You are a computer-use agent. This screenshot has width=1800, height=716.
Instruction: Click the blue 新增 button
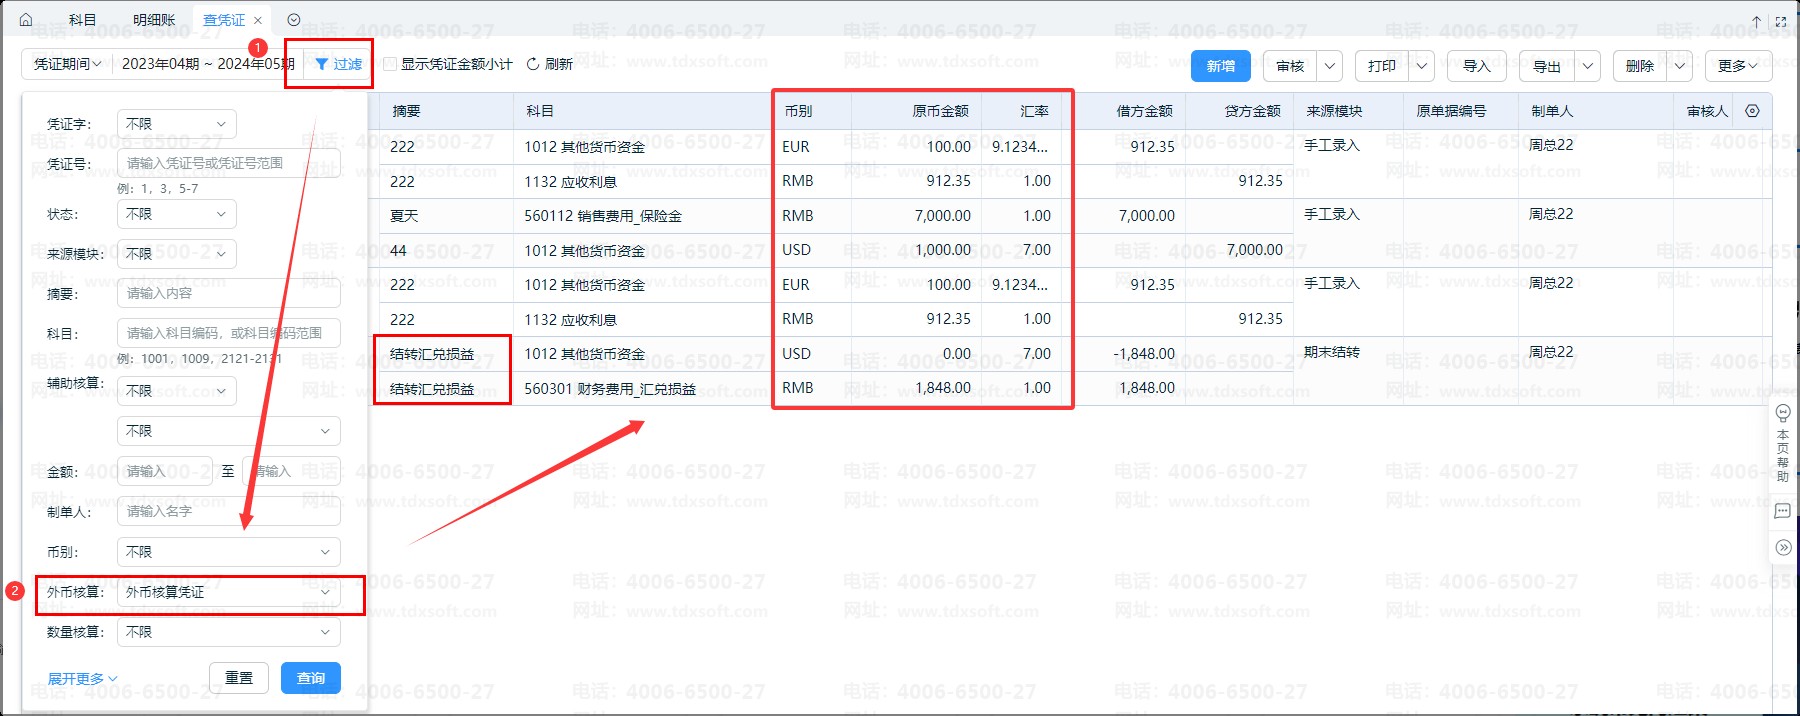click(1220, 66)
